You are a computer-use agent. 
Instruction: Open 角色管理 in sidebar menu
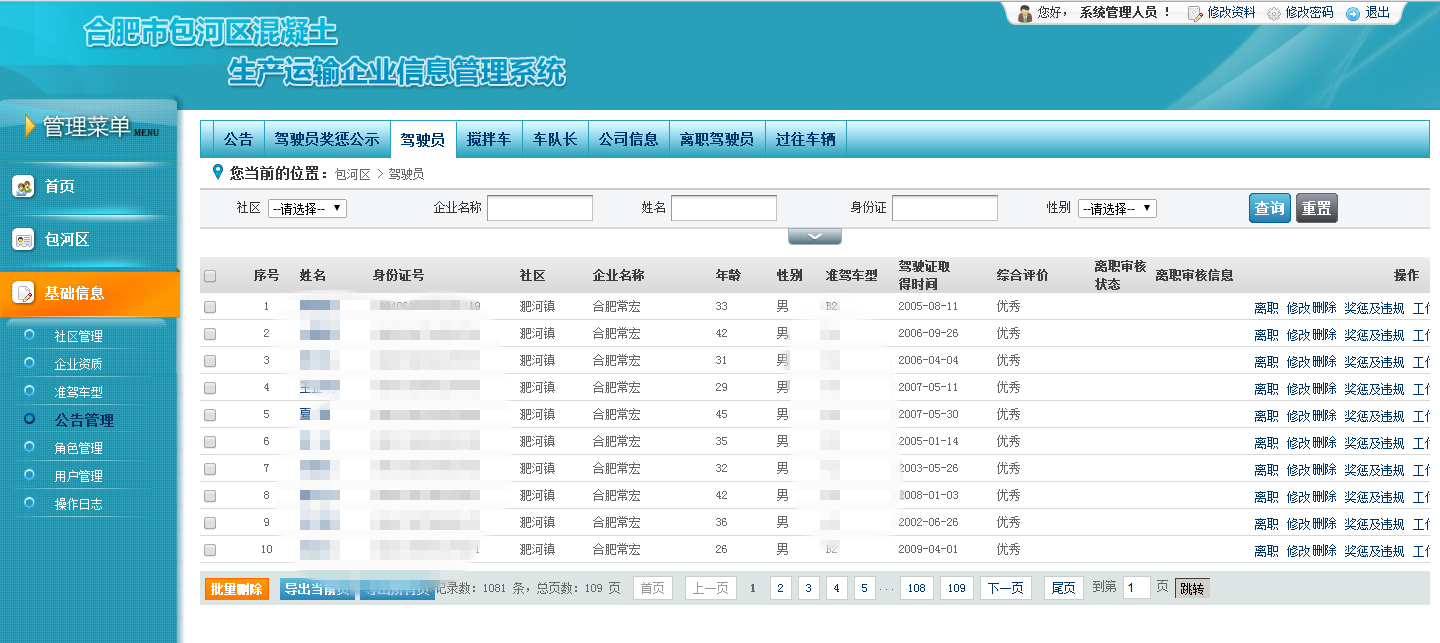tap(78, 448)
